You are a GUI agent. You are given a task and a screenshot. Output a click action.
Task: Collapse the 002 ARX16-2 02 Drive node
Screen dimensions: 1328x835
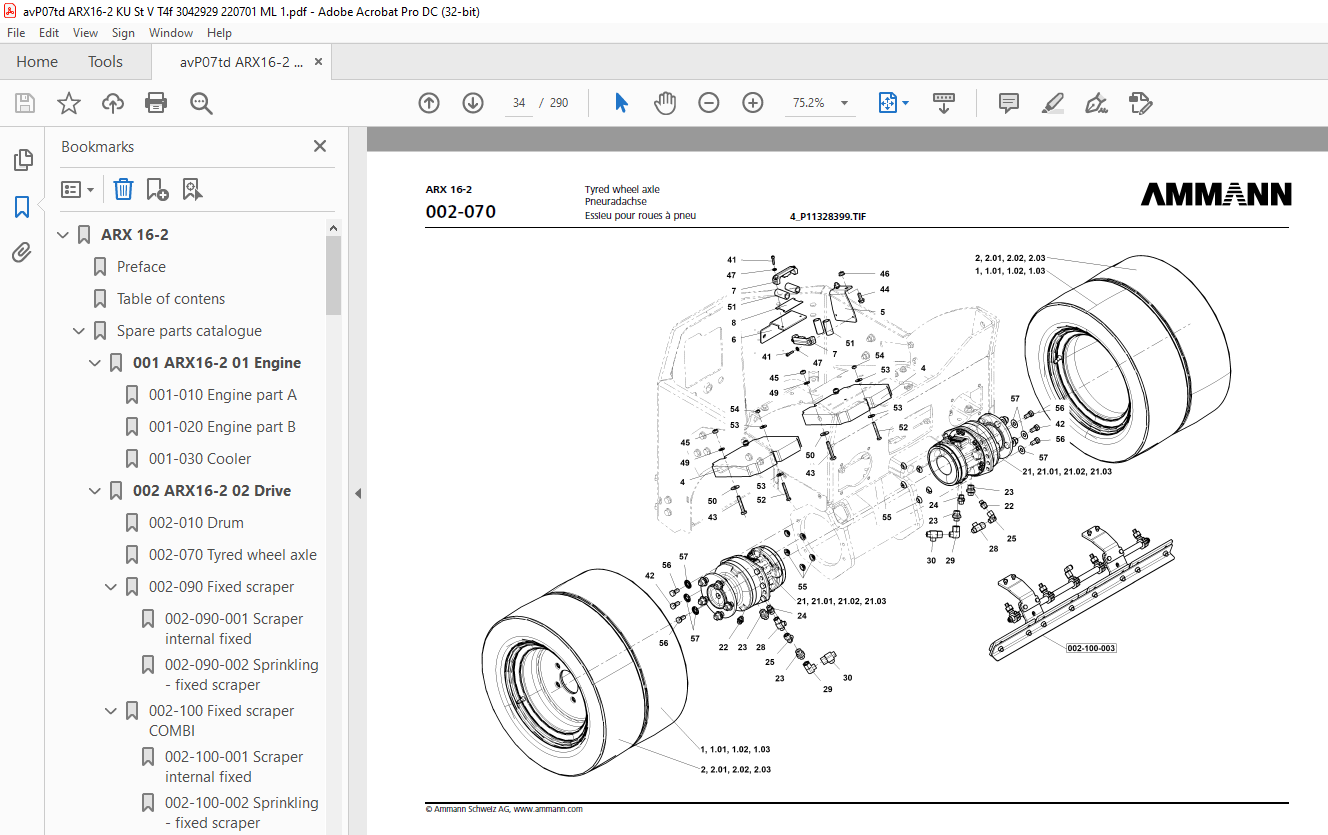(96, 491)
